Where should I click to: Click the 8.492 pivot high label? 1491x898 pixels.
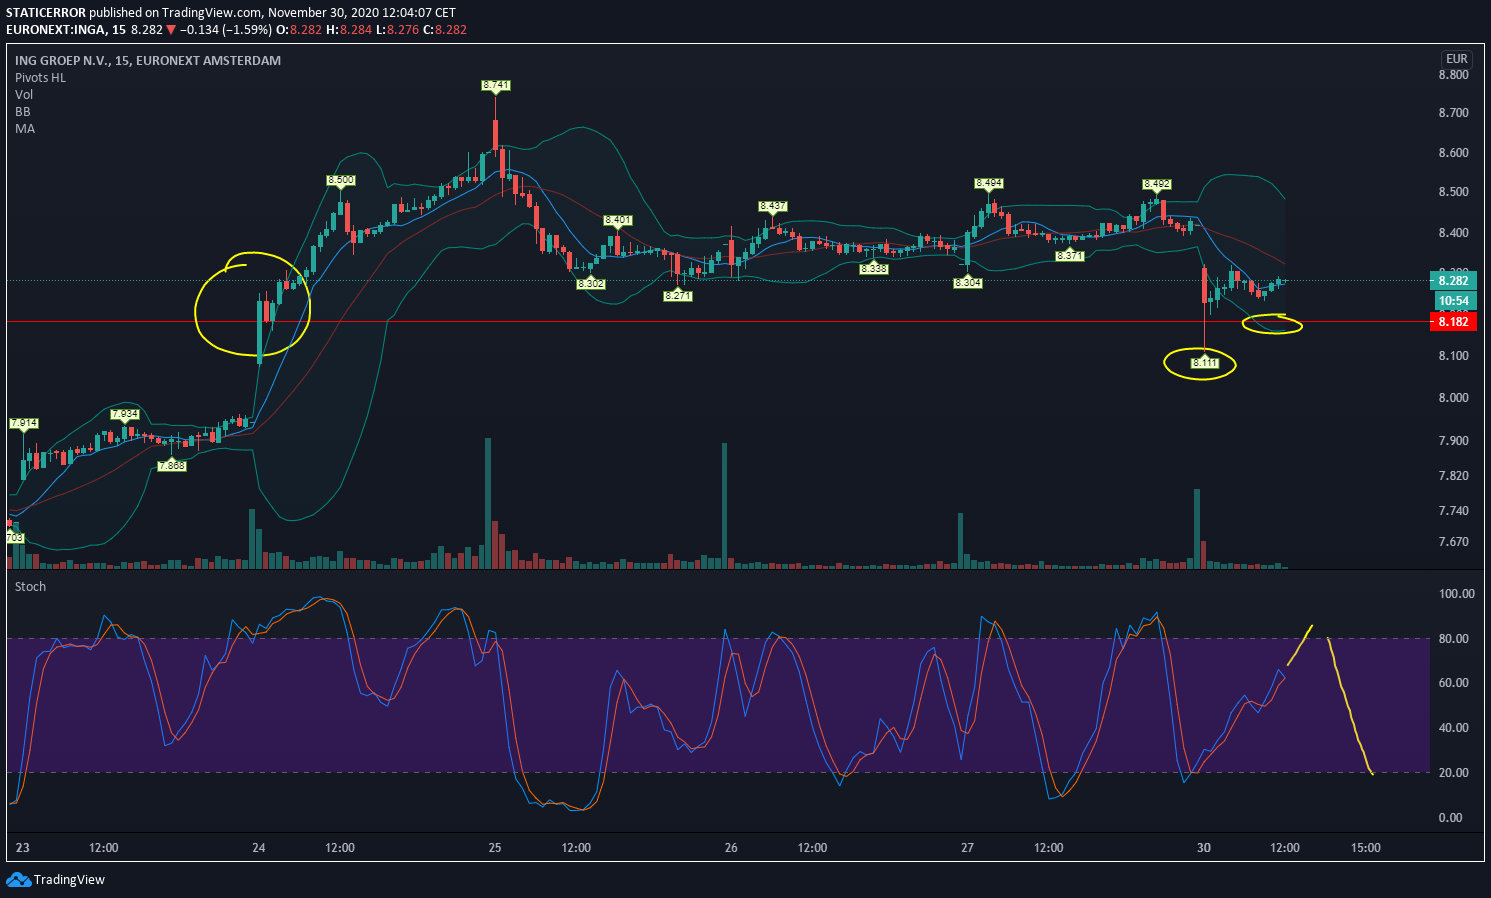[1157, 185]
